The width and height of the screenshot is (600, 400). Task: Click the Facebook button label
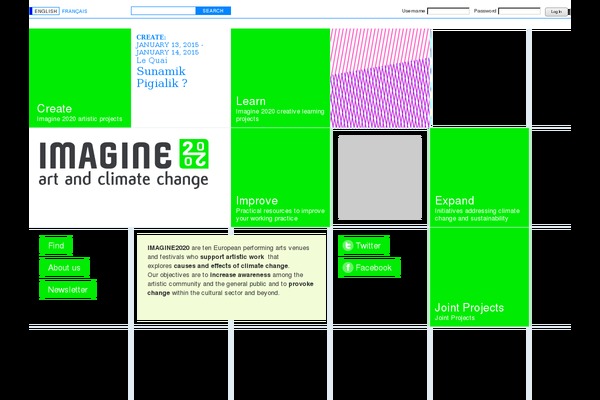point(373,268)
